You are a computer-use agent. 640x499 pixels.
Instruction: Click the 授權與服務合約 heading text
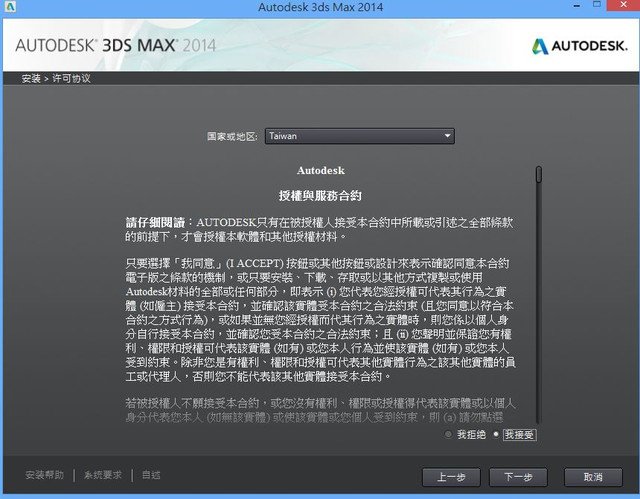point(320,196)
